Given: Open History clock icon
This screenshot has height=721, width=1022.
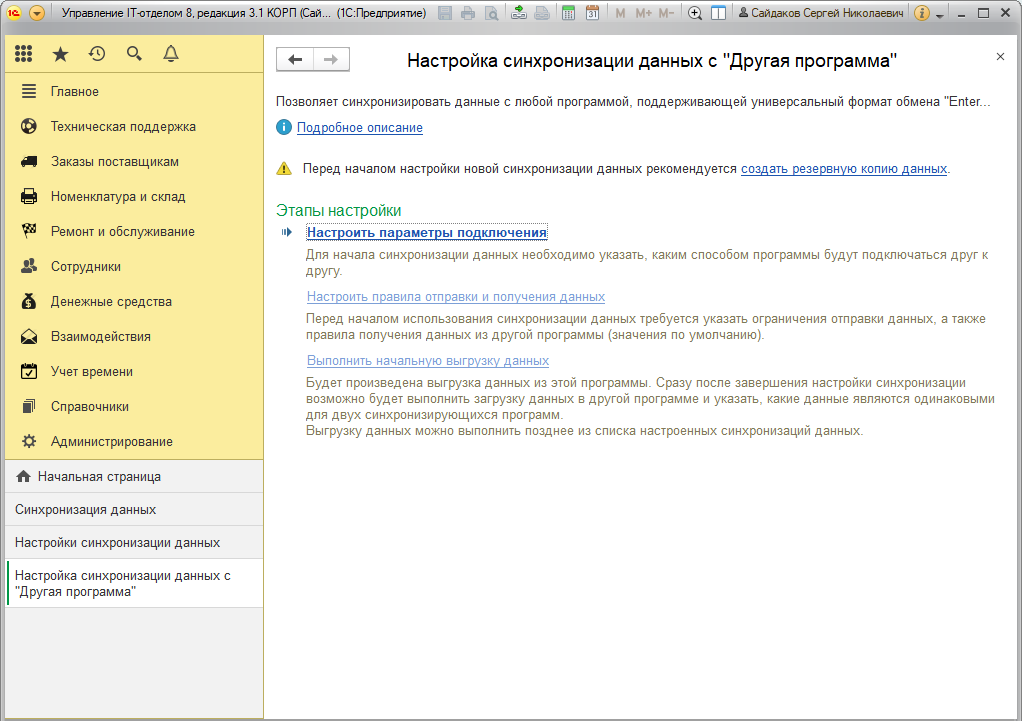Looking at the screenshot, I should [97, 54].
